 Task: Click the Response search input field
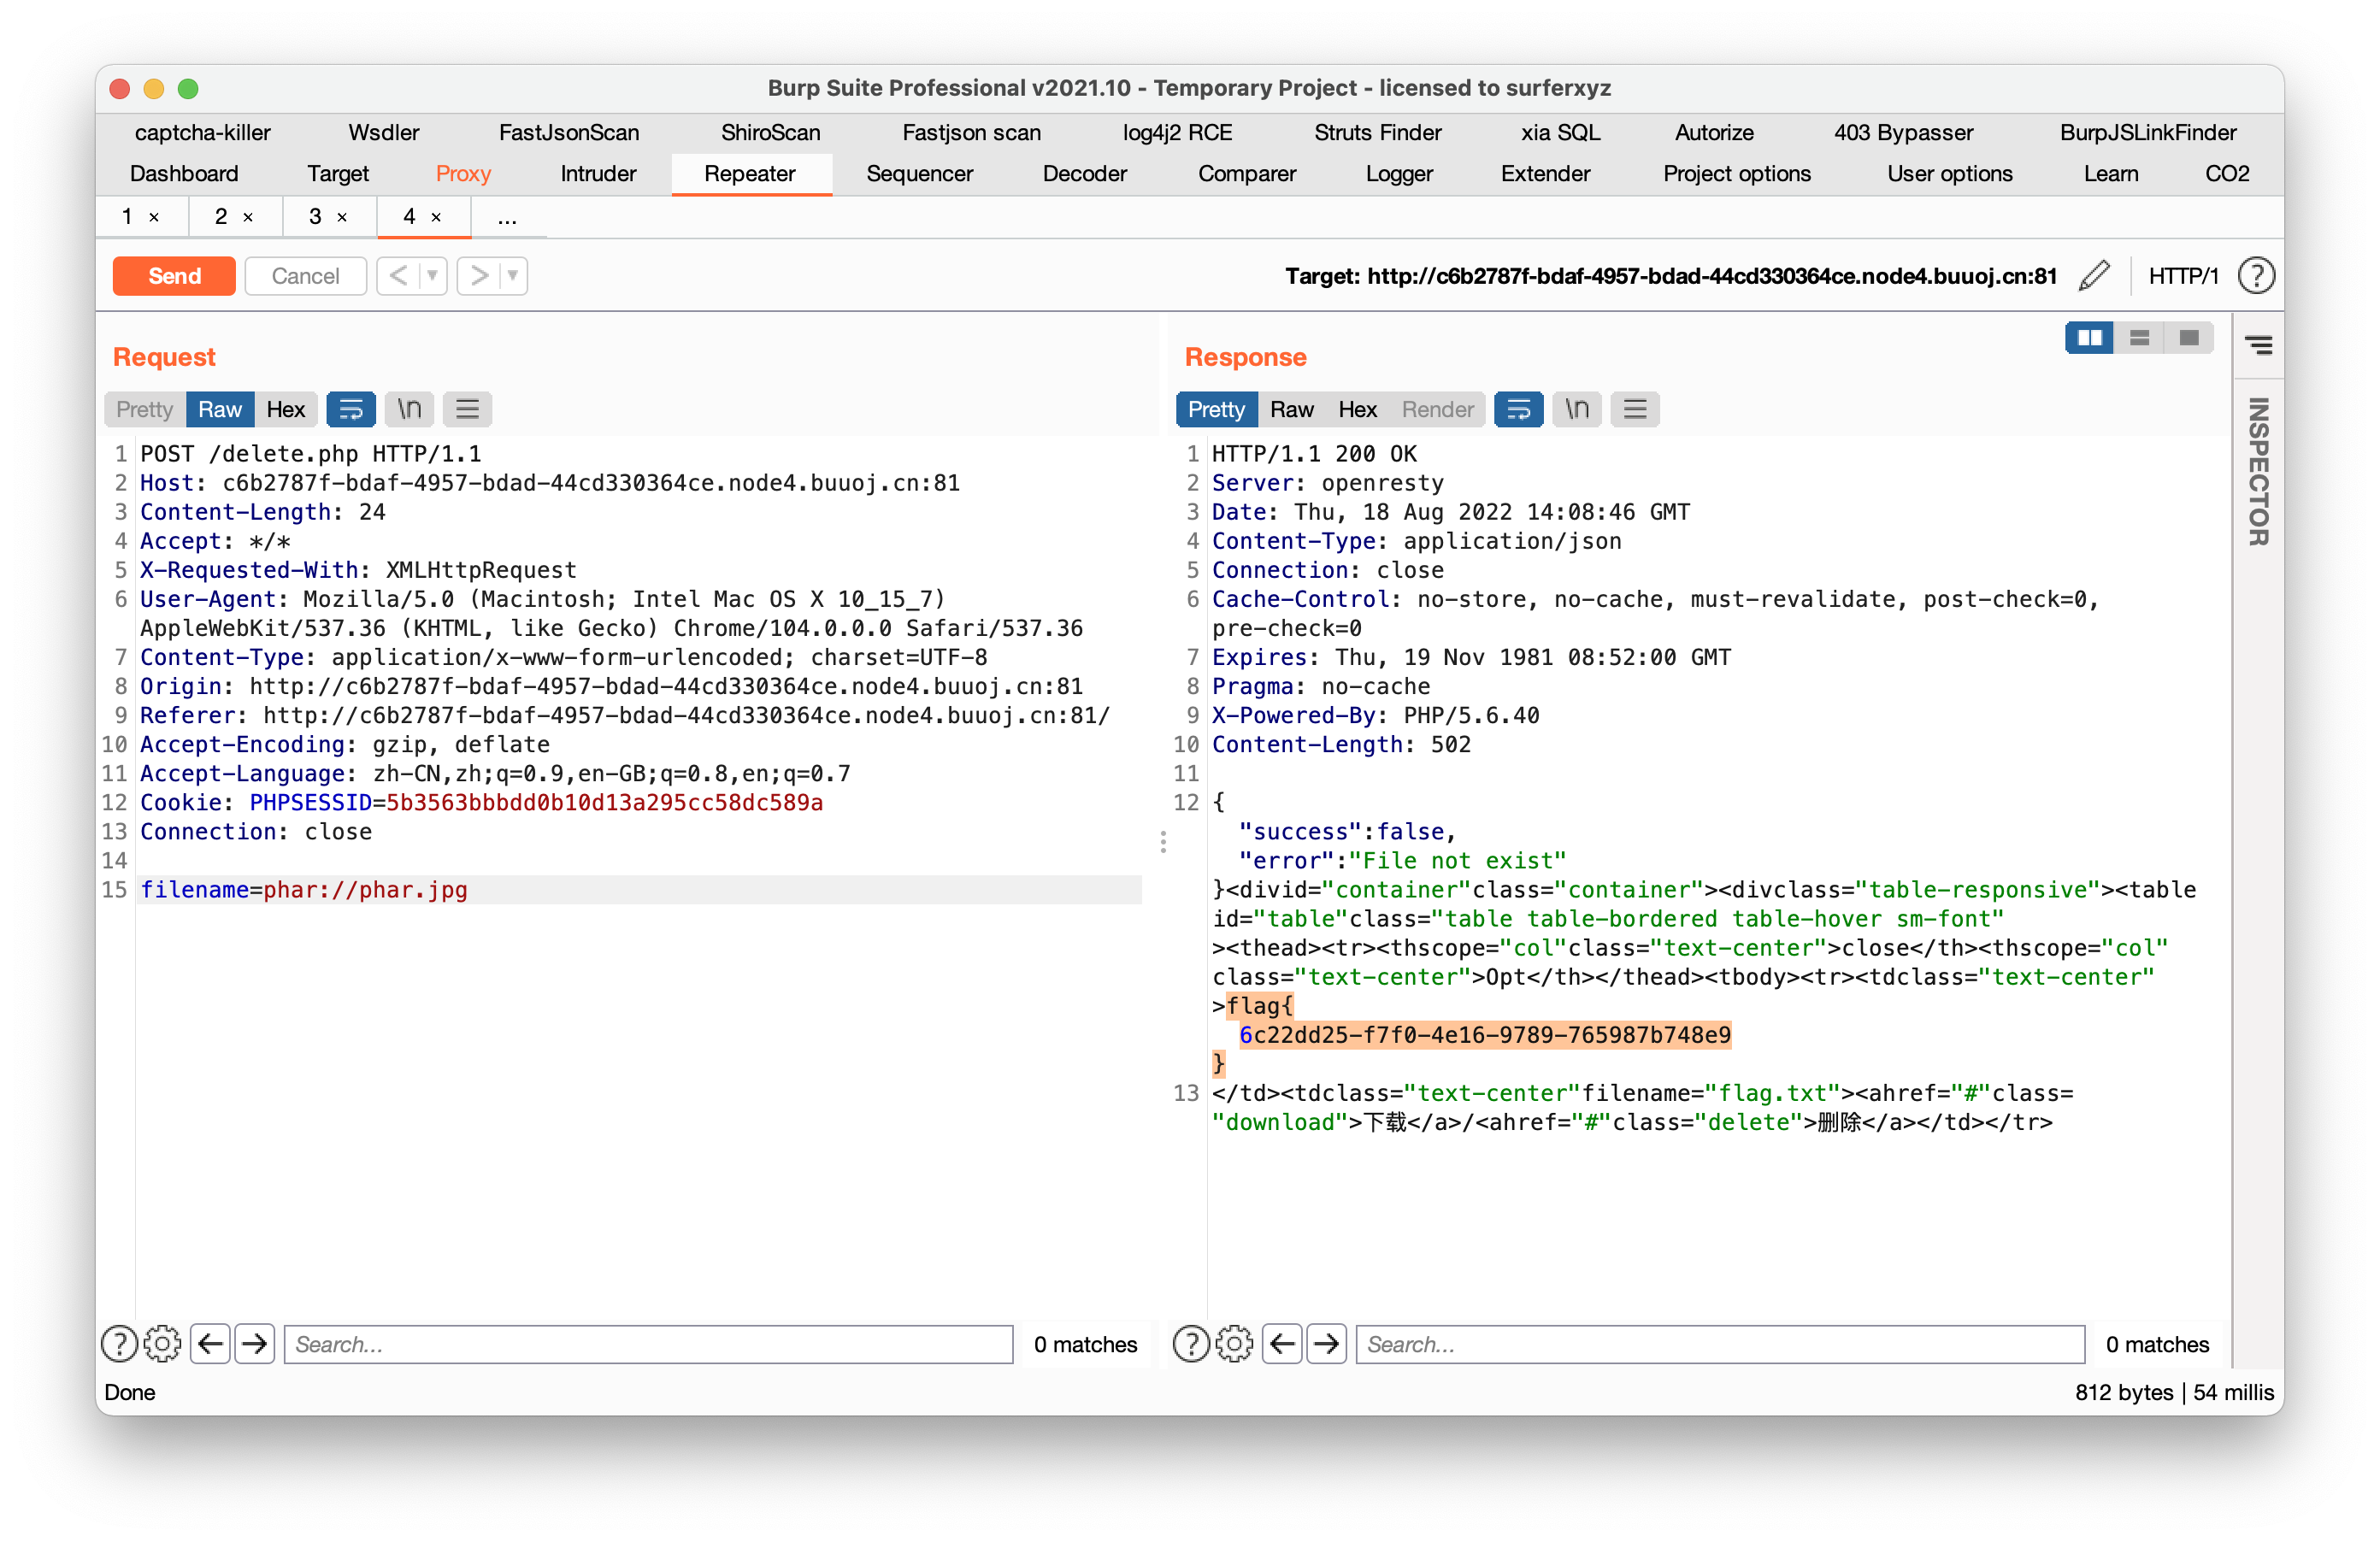click(1718, 1343)
